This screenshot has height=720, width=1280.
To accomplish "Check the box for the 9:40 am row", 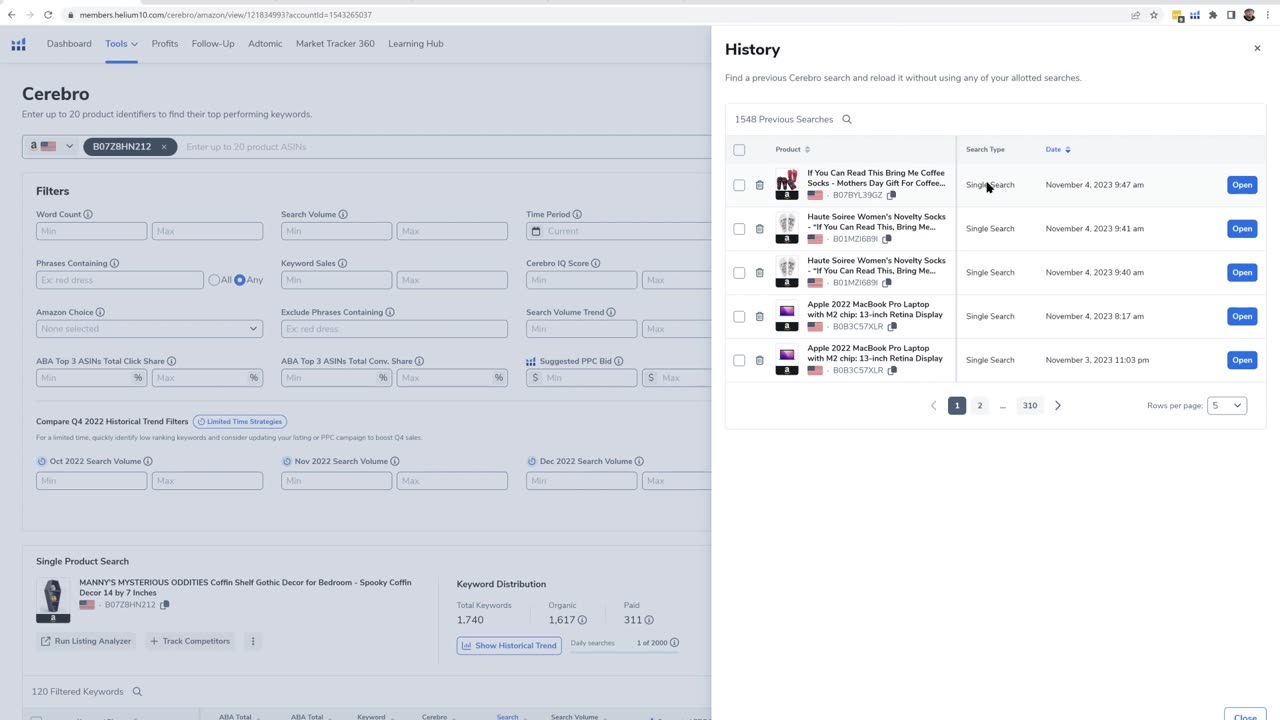I will tap(739, 273).
